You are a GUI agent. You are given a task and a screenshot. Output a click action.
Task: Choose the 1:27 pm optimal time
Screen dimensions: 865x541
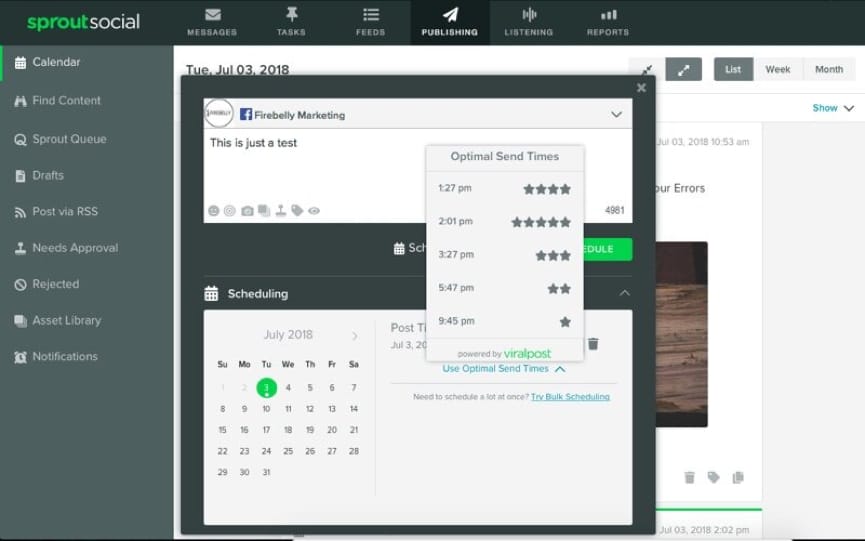(x=505, y=189)
